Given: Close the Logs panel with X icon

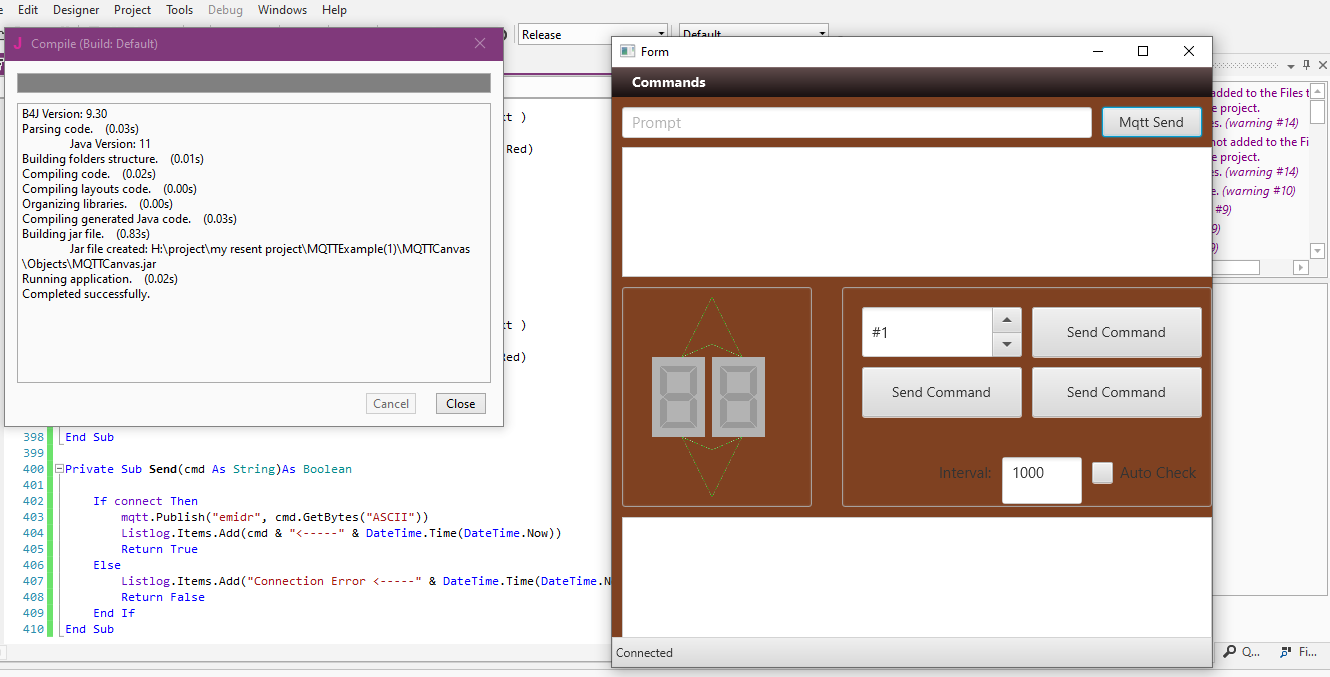Looking at the screenshot, I should point(1322,65).
